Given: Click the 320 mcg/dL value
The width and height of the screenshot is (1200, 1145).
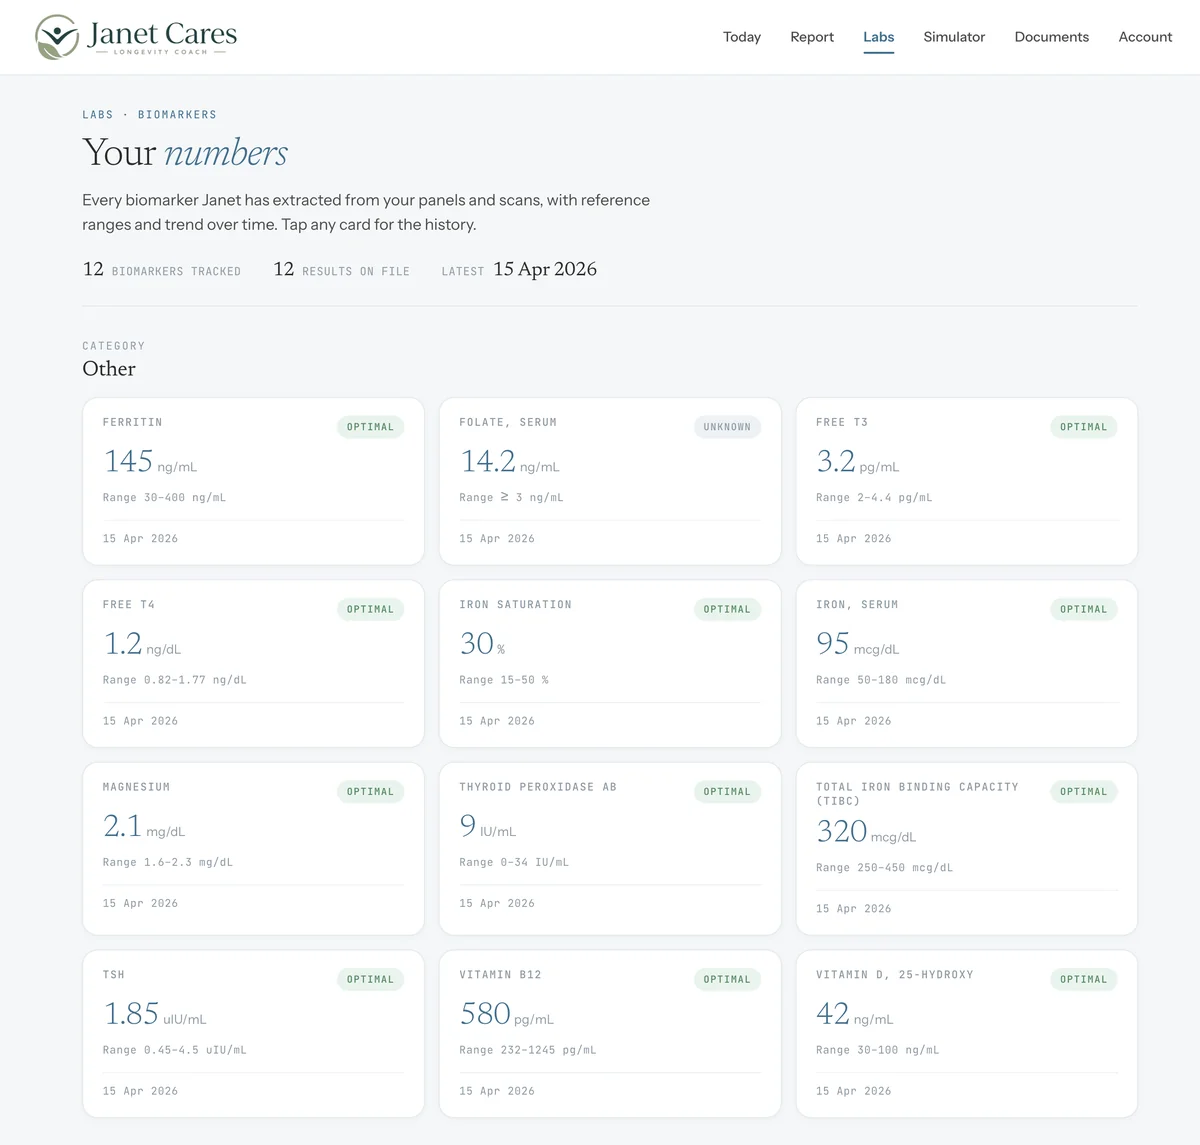Looking at the screenshot, I should (866, 832).
